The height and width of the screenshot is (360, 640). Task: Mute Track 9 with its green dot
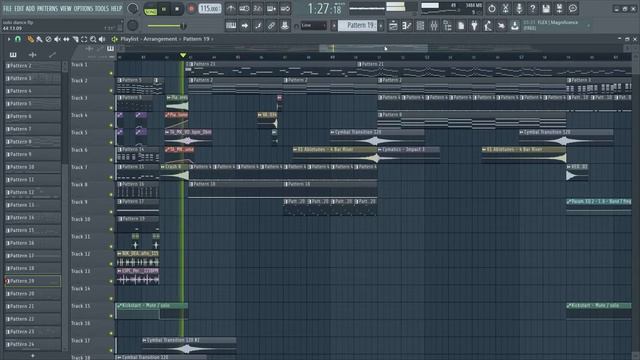click(x=111, y=212)
